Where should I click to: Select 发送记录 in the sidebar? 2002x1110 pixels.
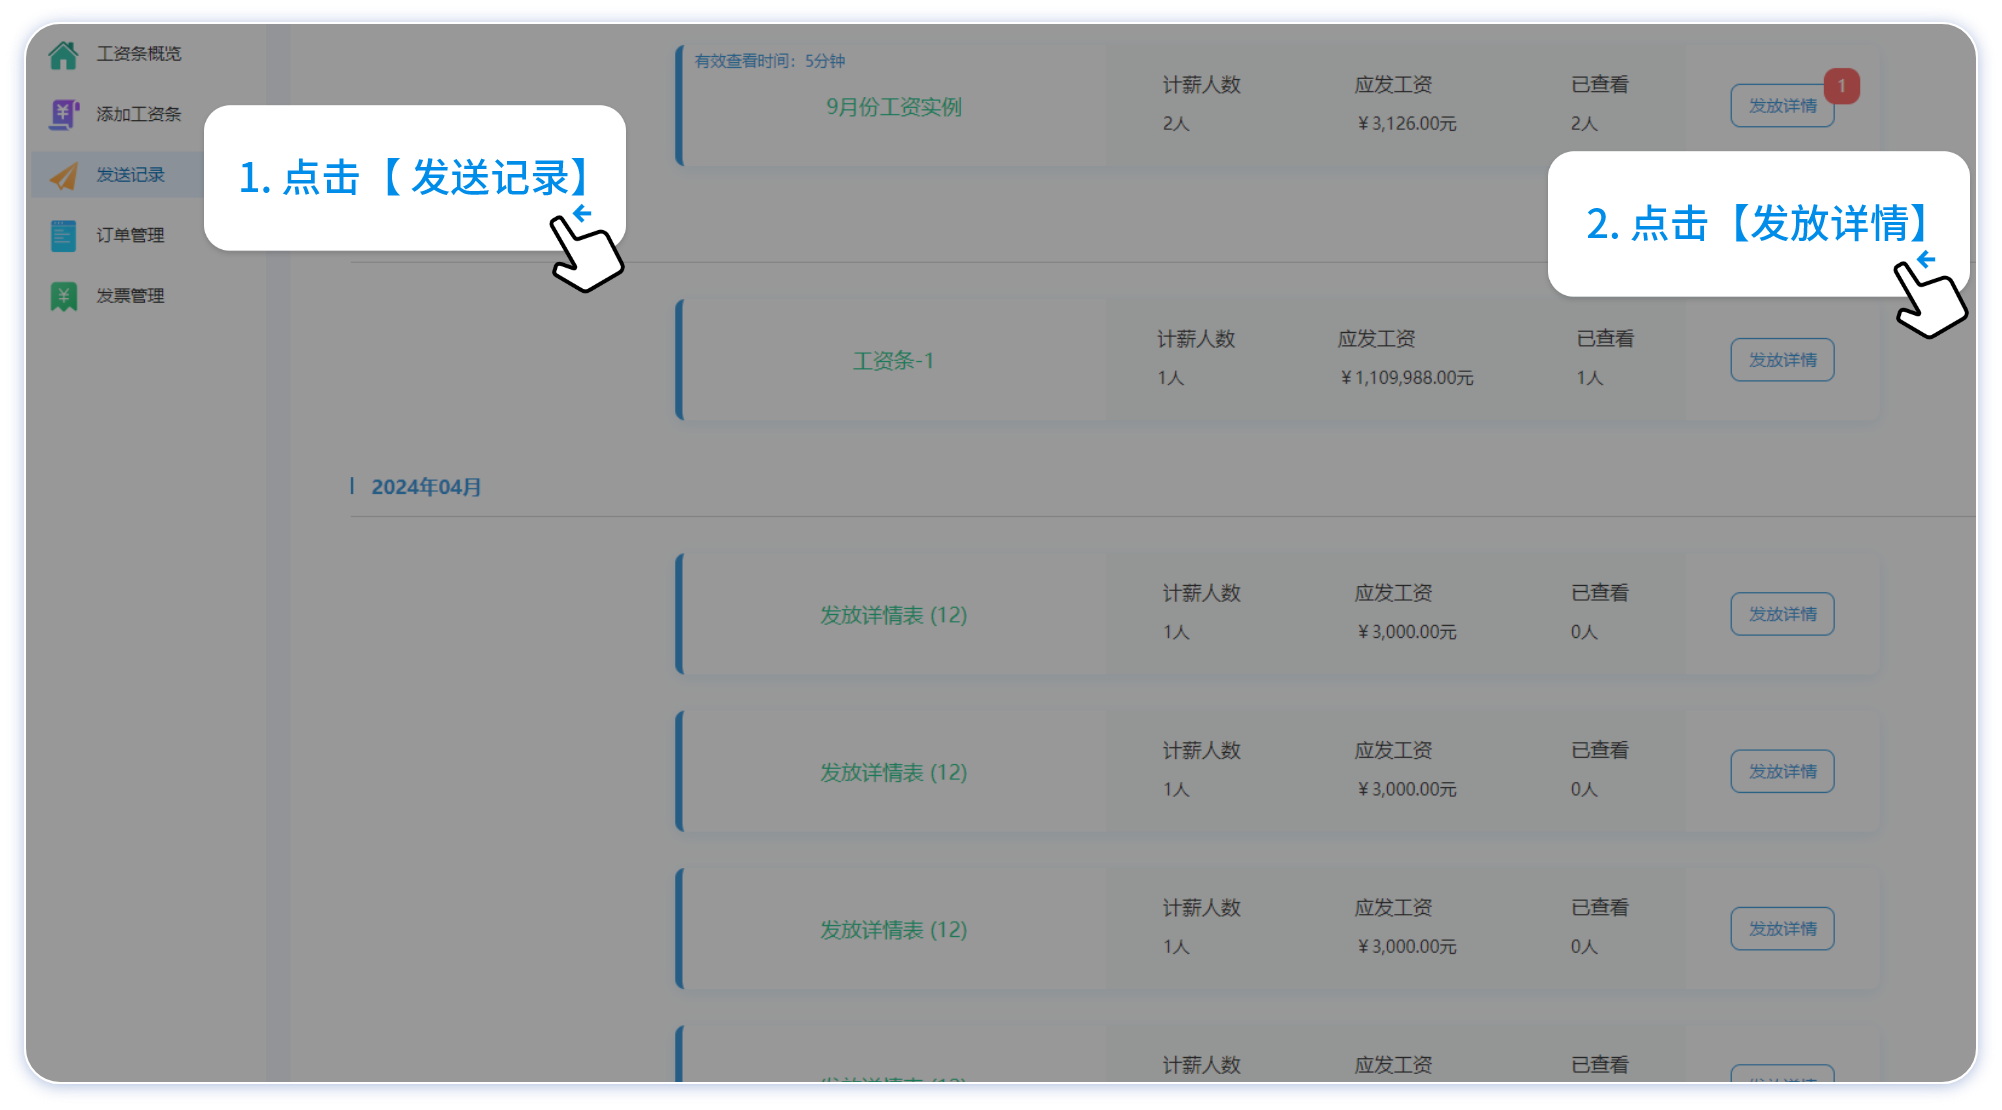click(x=130, y=175)
